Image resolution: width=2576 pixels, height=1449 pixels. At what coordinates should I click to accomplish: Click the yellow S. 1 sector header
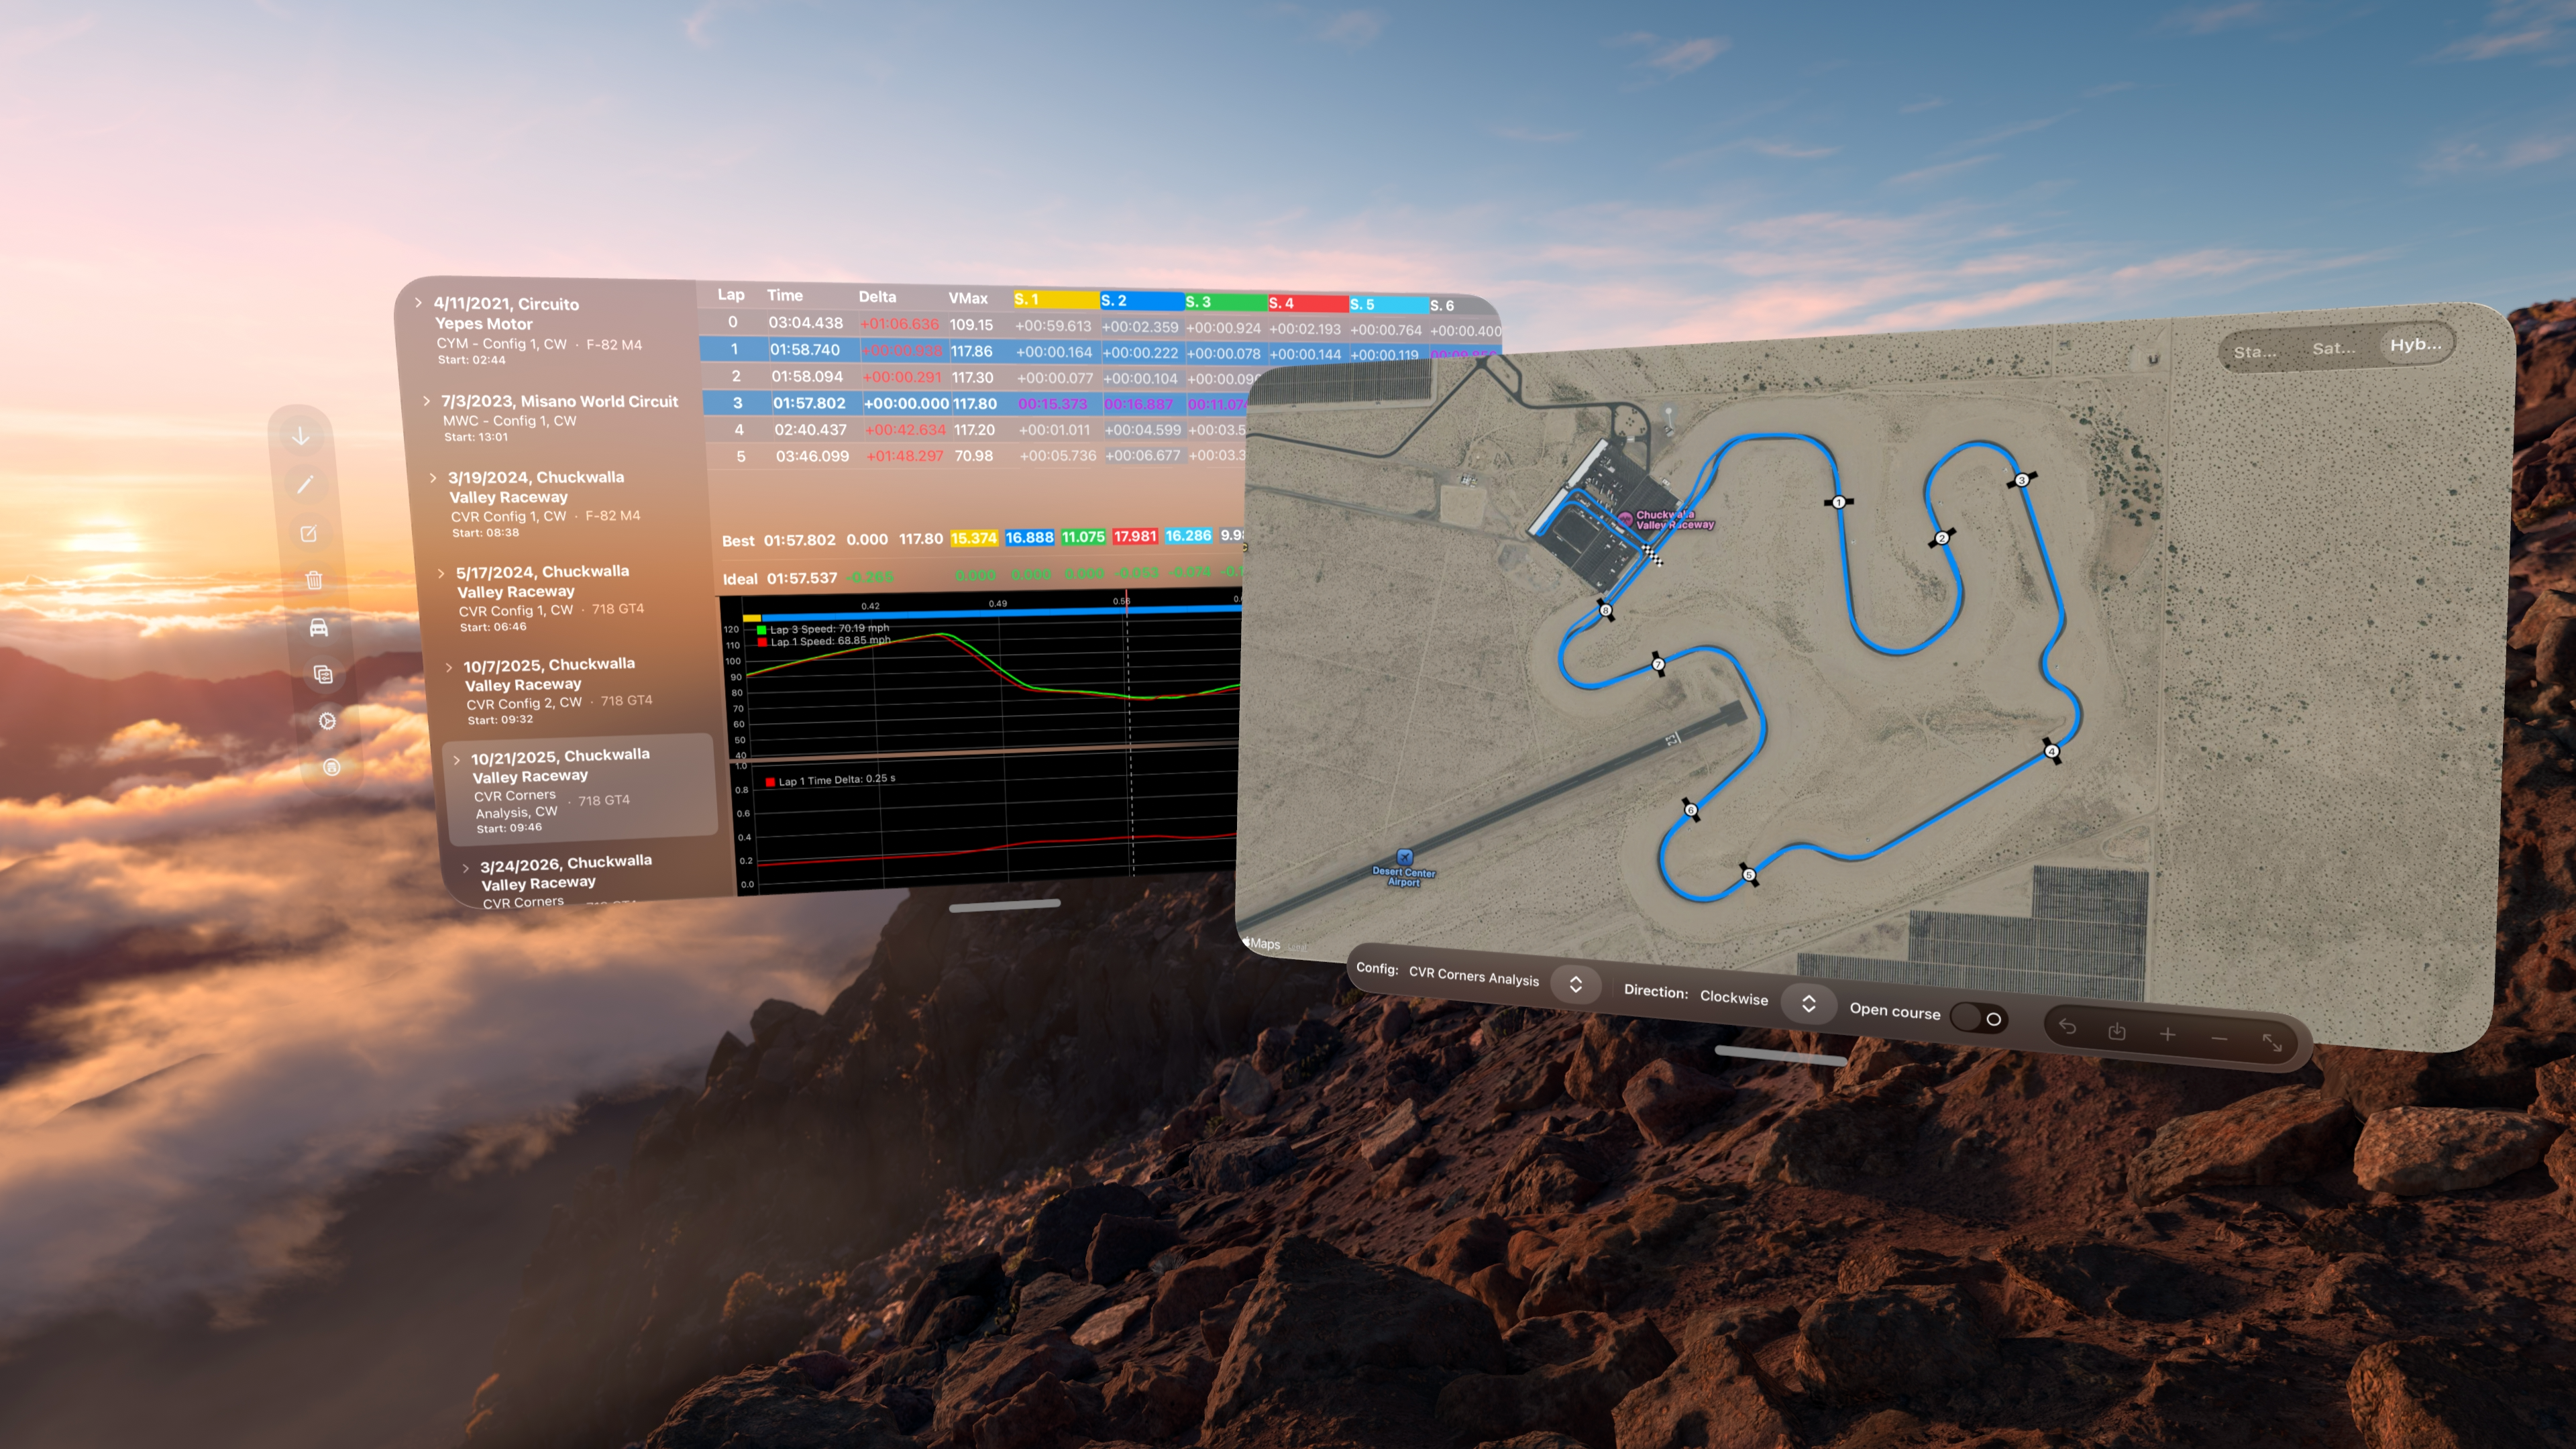coord(1056,299)
